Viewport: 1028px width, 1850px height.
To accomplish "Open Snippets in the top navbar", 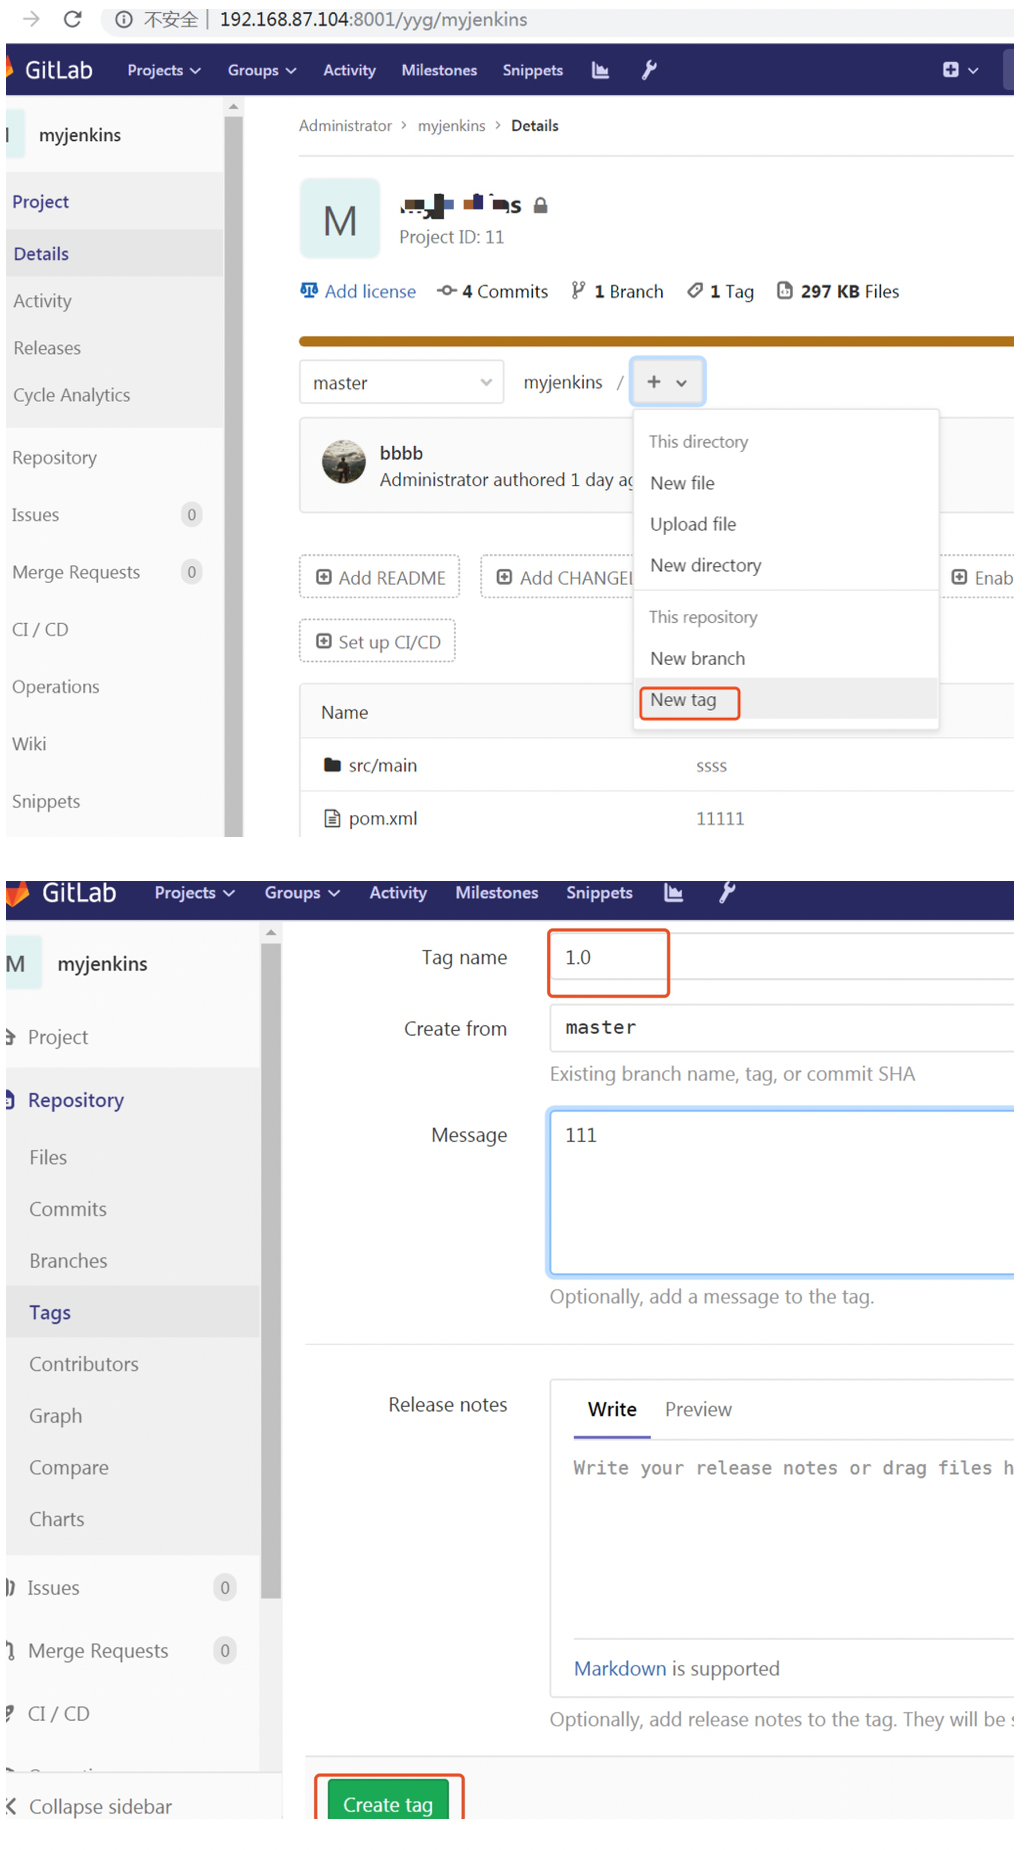I will click(x=532, y=70).
